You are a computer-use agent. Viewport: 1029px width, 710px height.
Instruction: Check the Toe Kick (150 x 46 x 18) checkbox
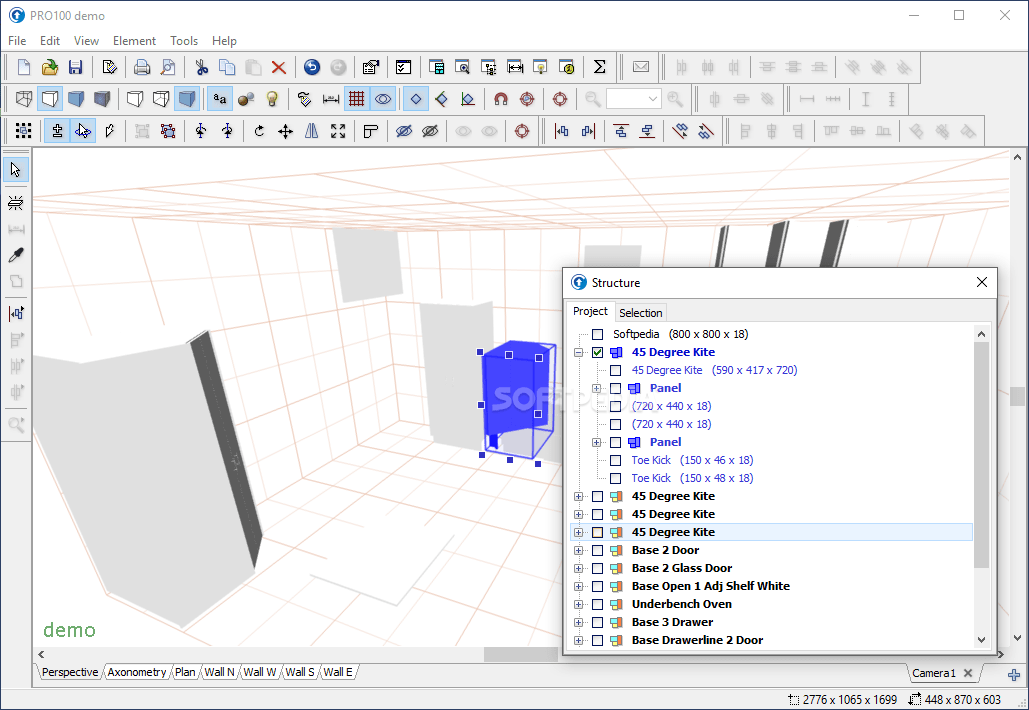615,460
